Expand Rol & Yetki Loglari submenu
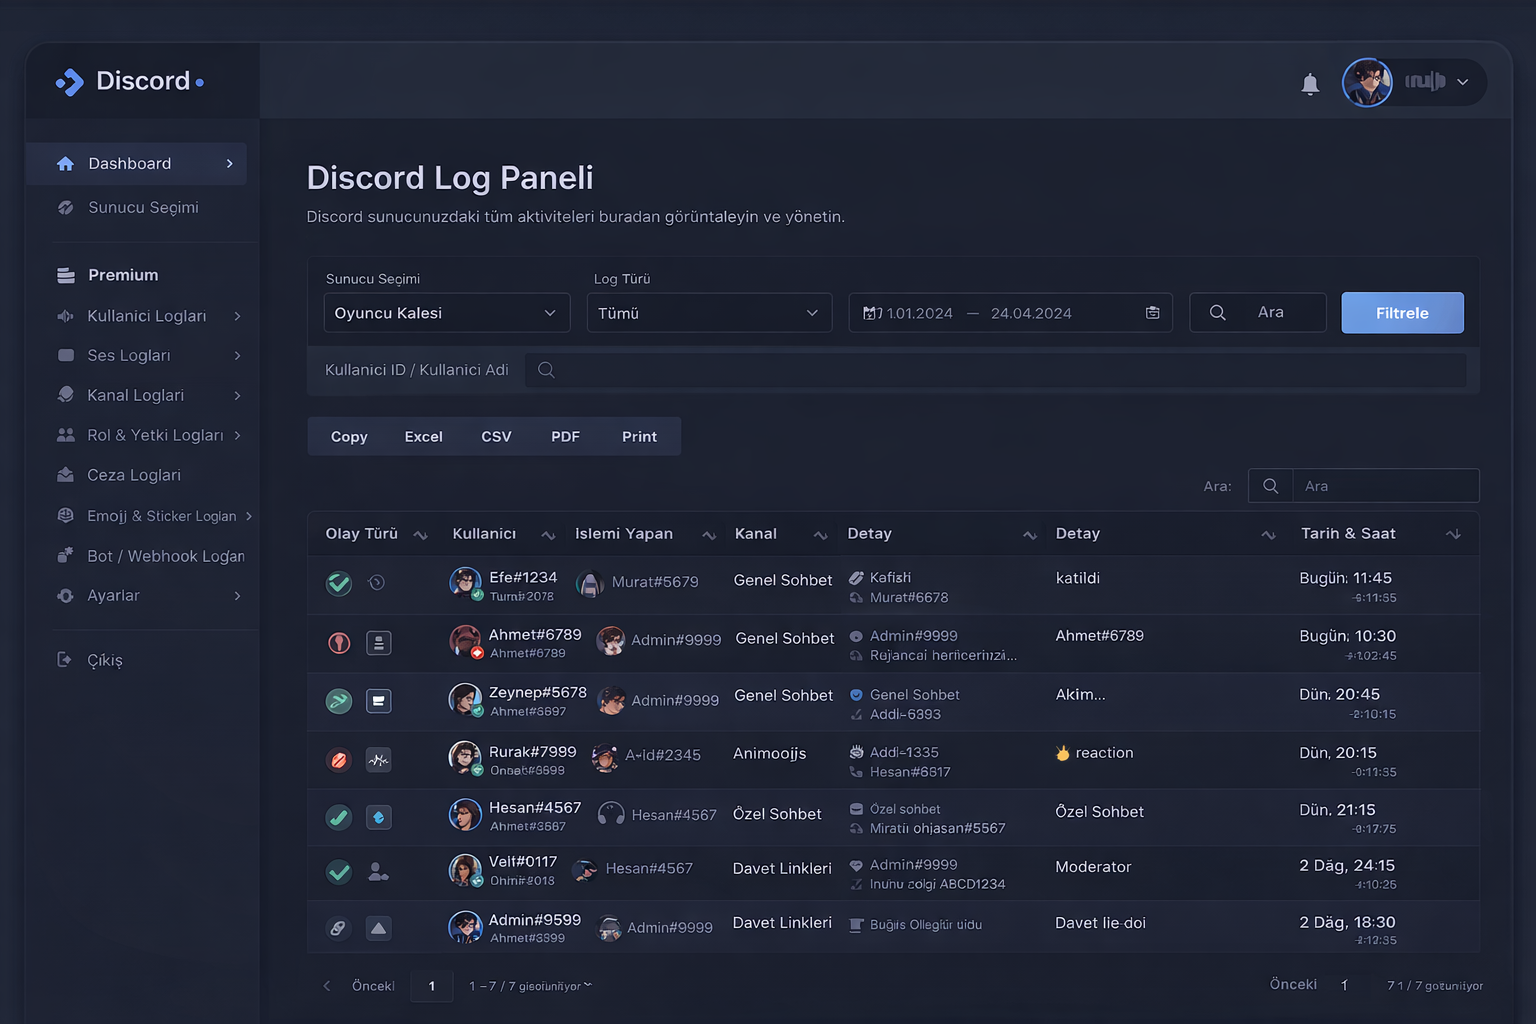Screen dimensions: 1536x1024 coord(237,435)
